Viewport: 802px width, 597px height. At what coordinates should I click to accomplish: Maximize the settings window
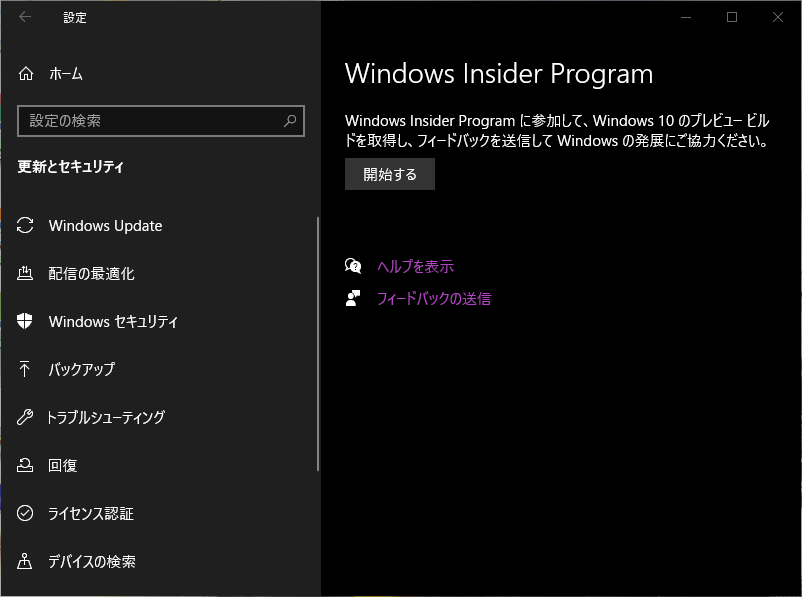click(732, 17)
